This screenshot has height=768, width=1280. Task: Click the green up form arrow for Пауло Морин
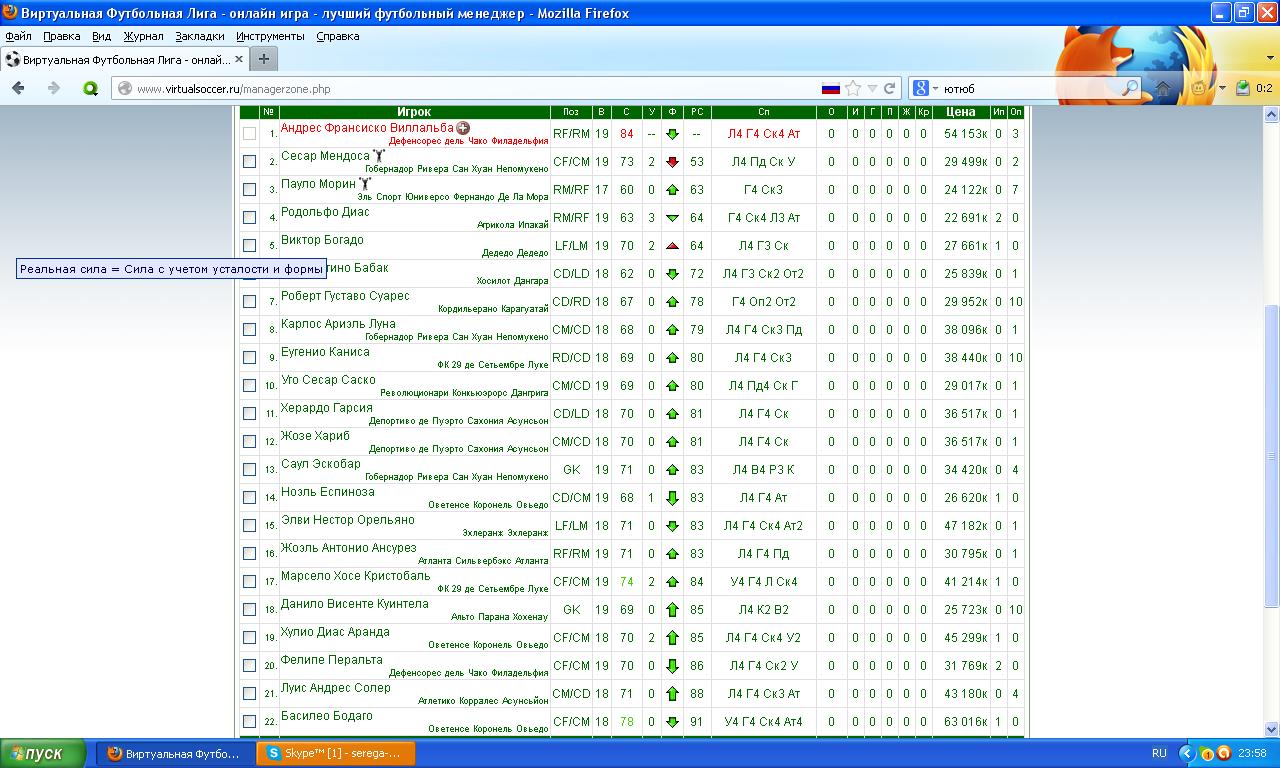pyautogui.click(x=672, y=190)
